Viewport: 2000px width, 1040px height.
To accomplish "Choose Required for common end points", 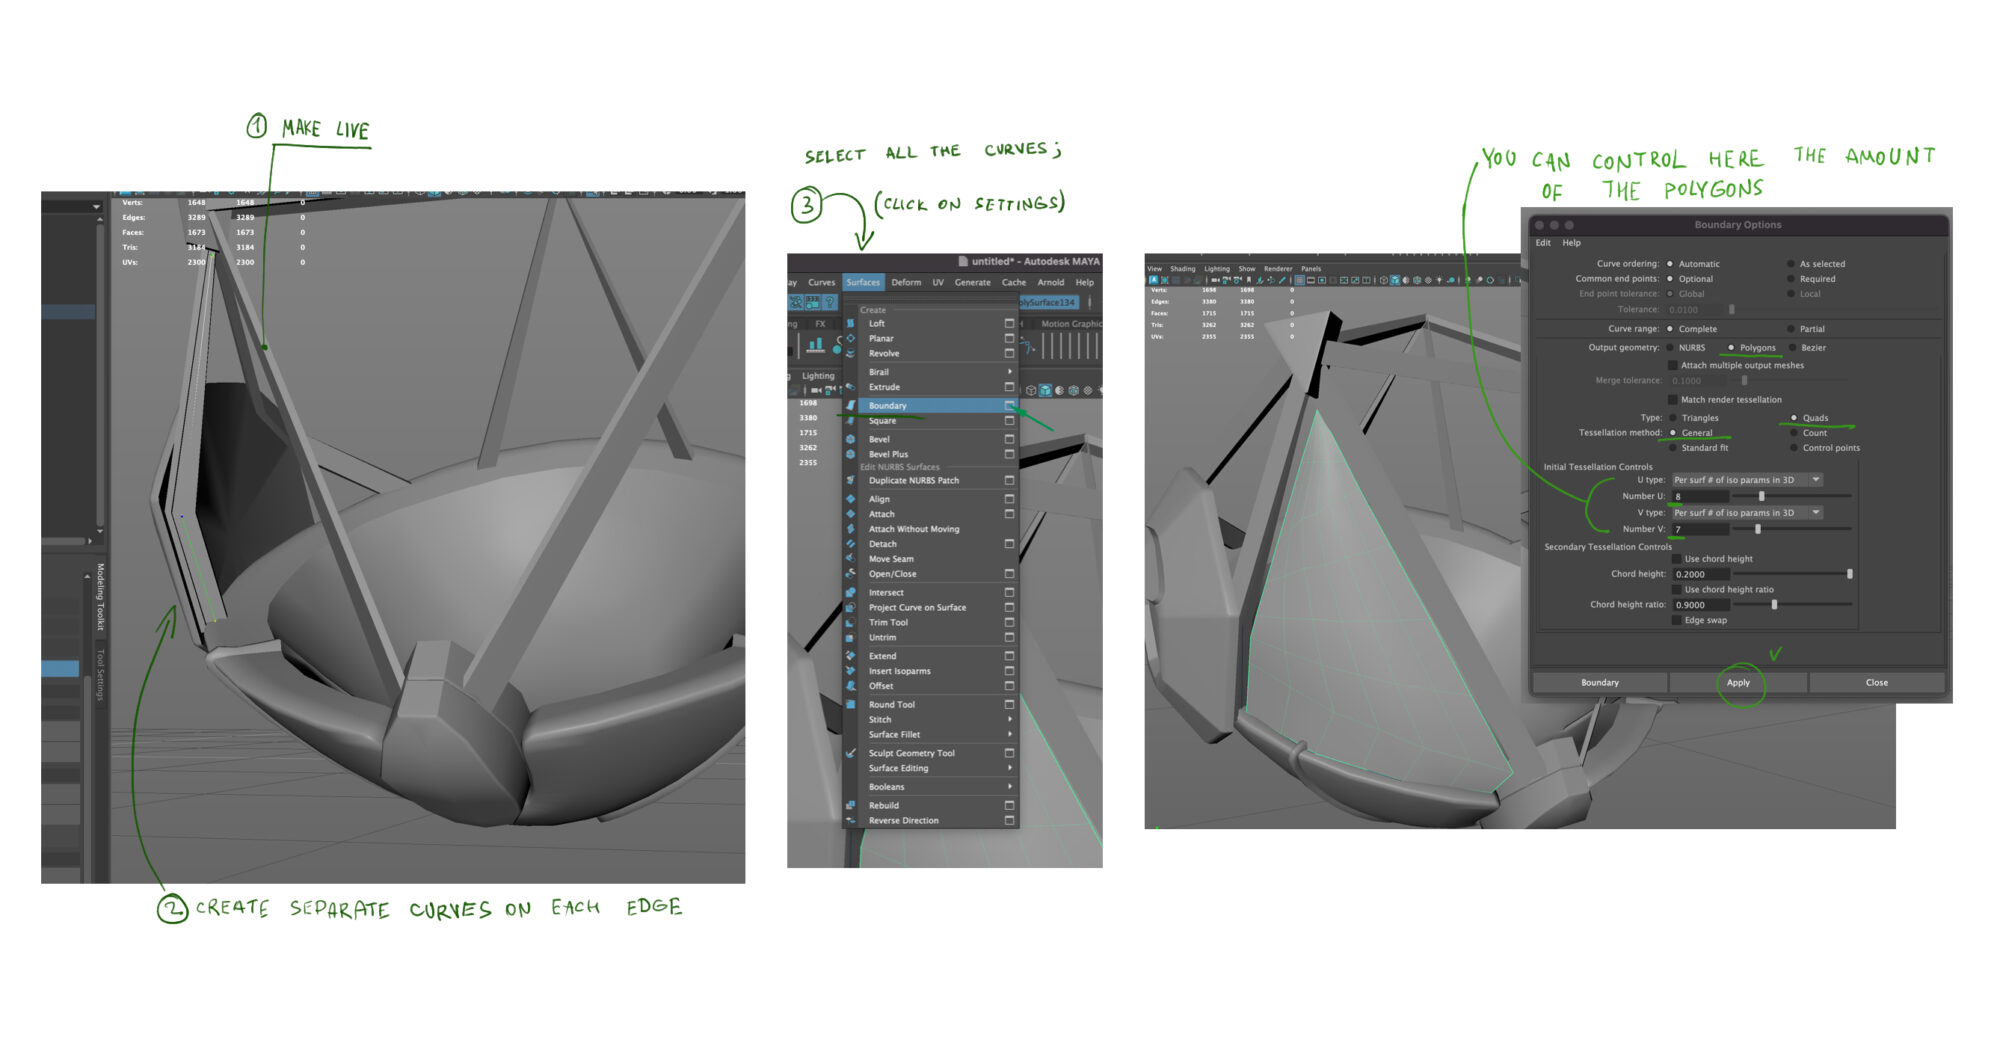I will pyautogui.click(x=1791, y=279).
